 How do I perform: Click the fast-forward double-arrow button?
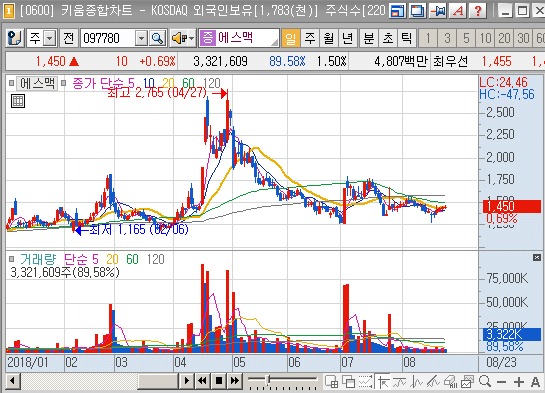coord(235,381)
